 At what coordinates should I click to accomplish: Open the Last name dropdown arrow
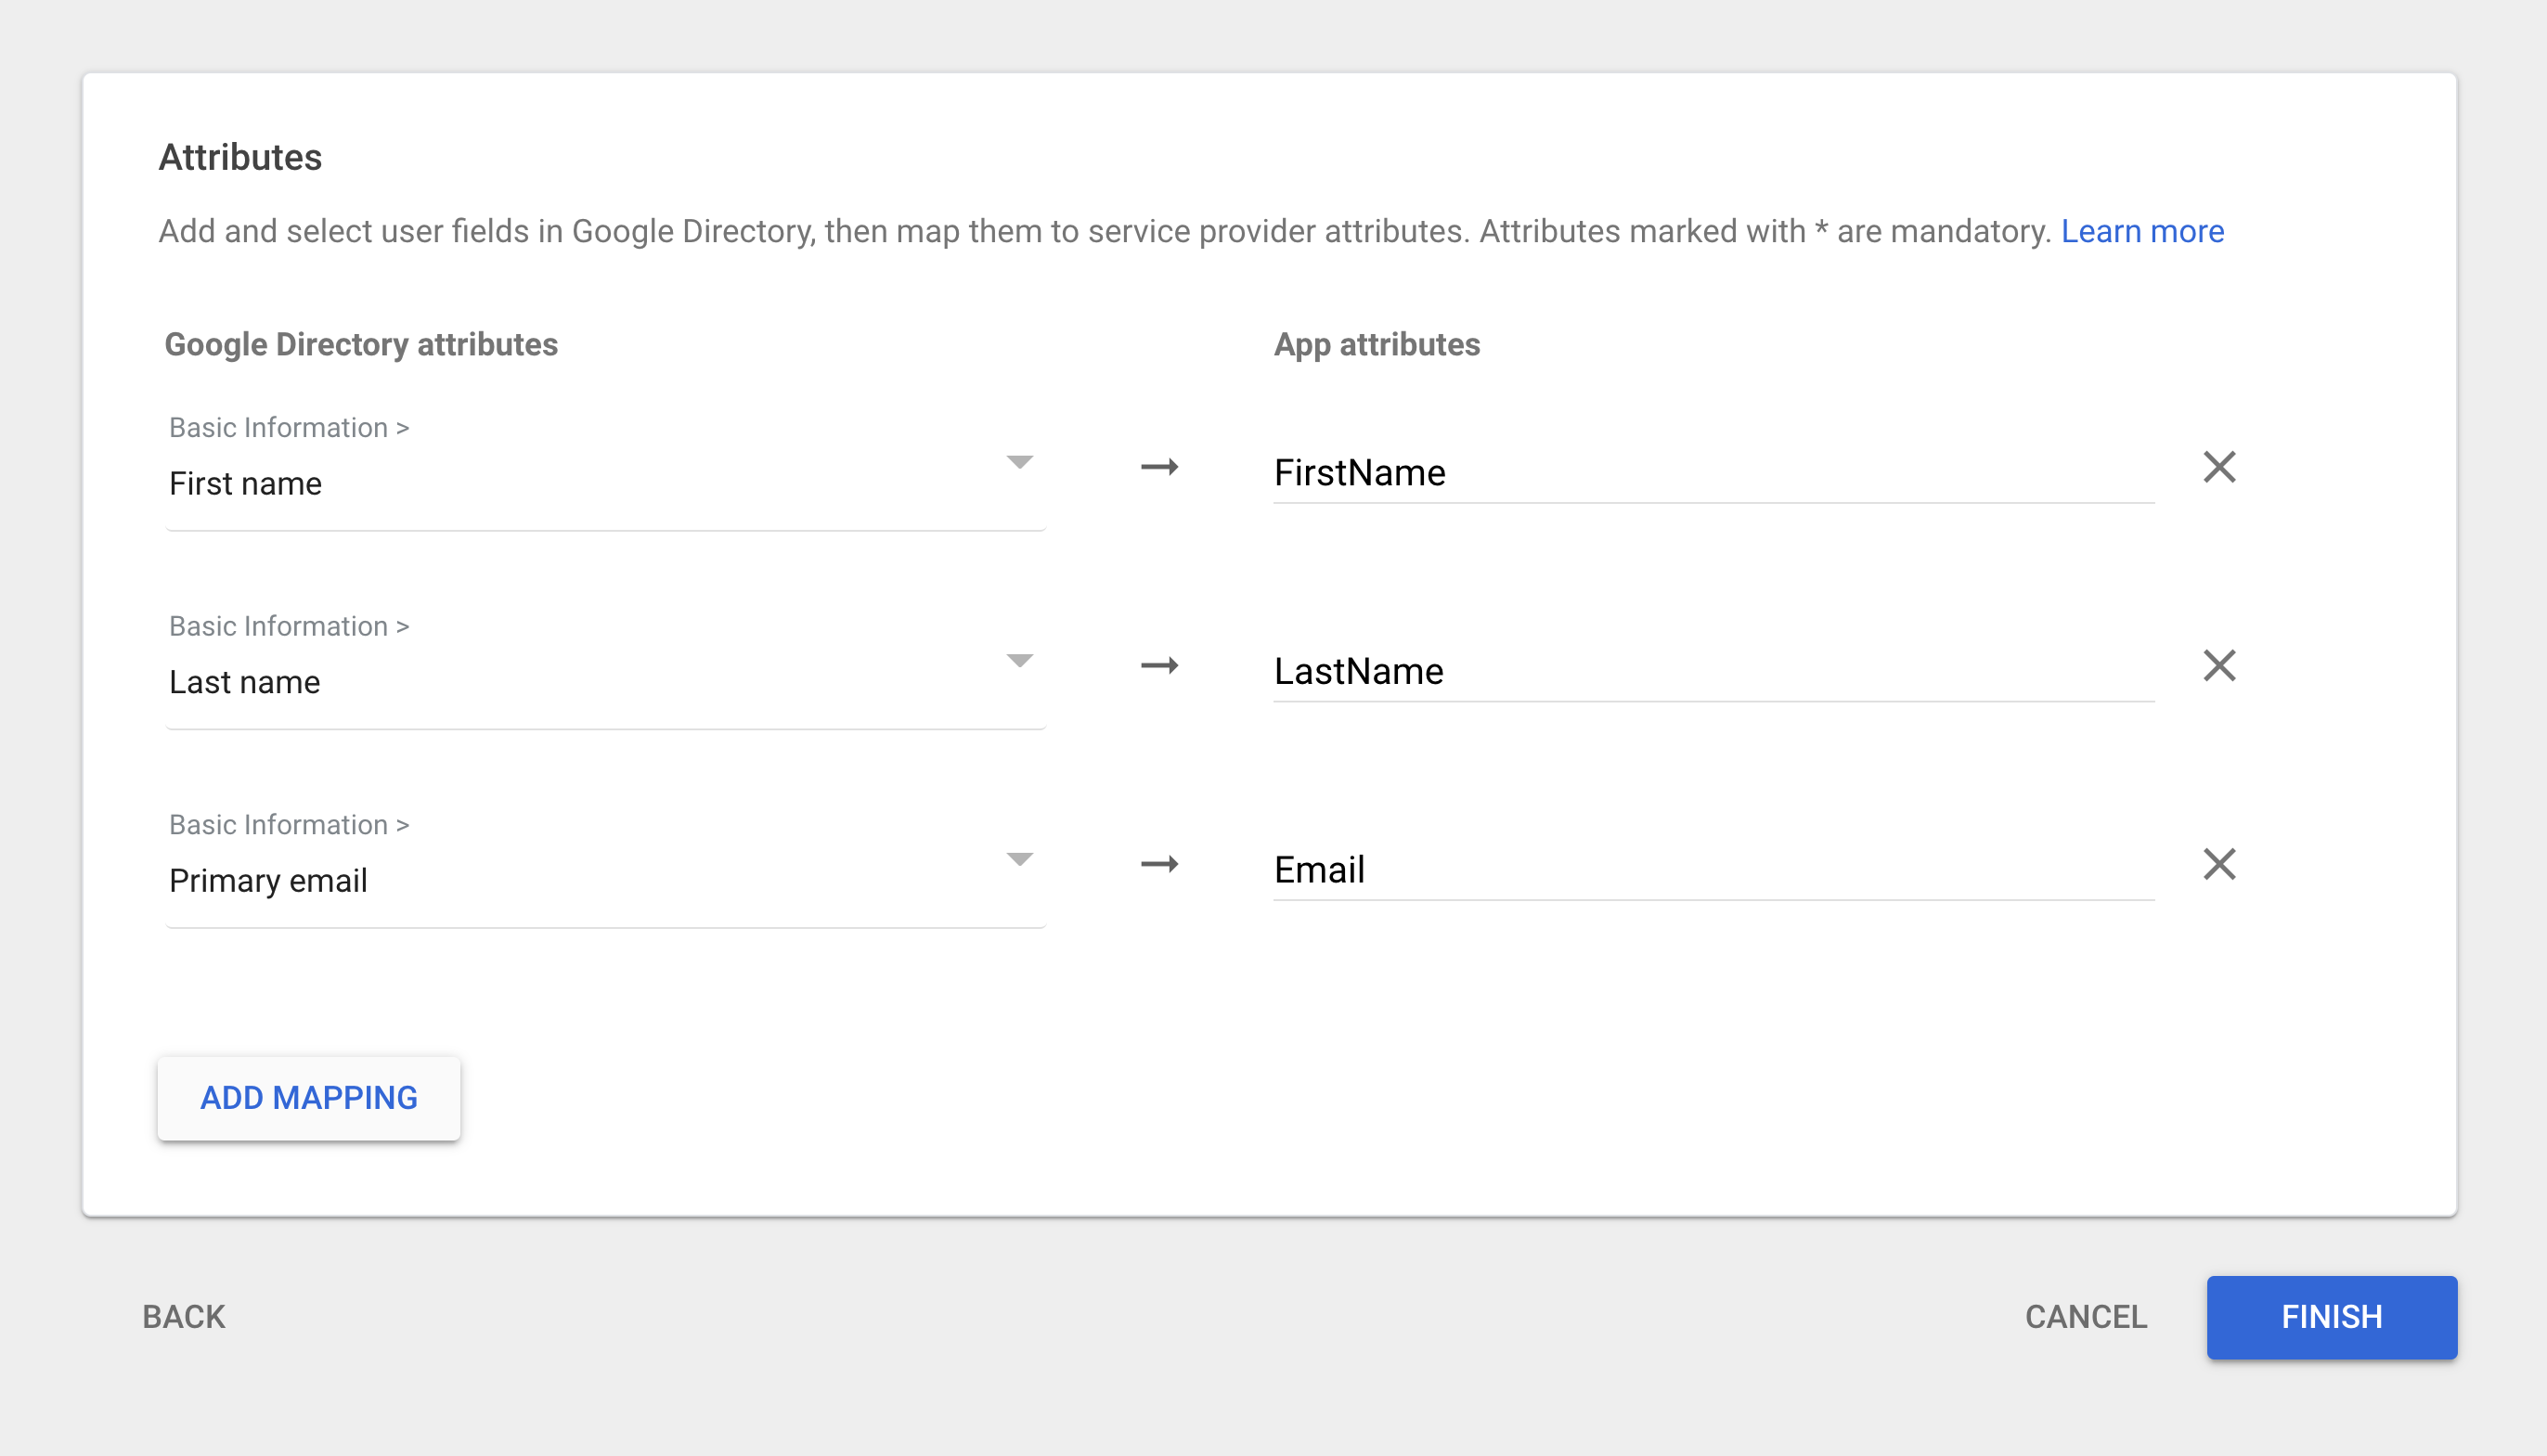pyautogui.click(x=1019, y=660)
